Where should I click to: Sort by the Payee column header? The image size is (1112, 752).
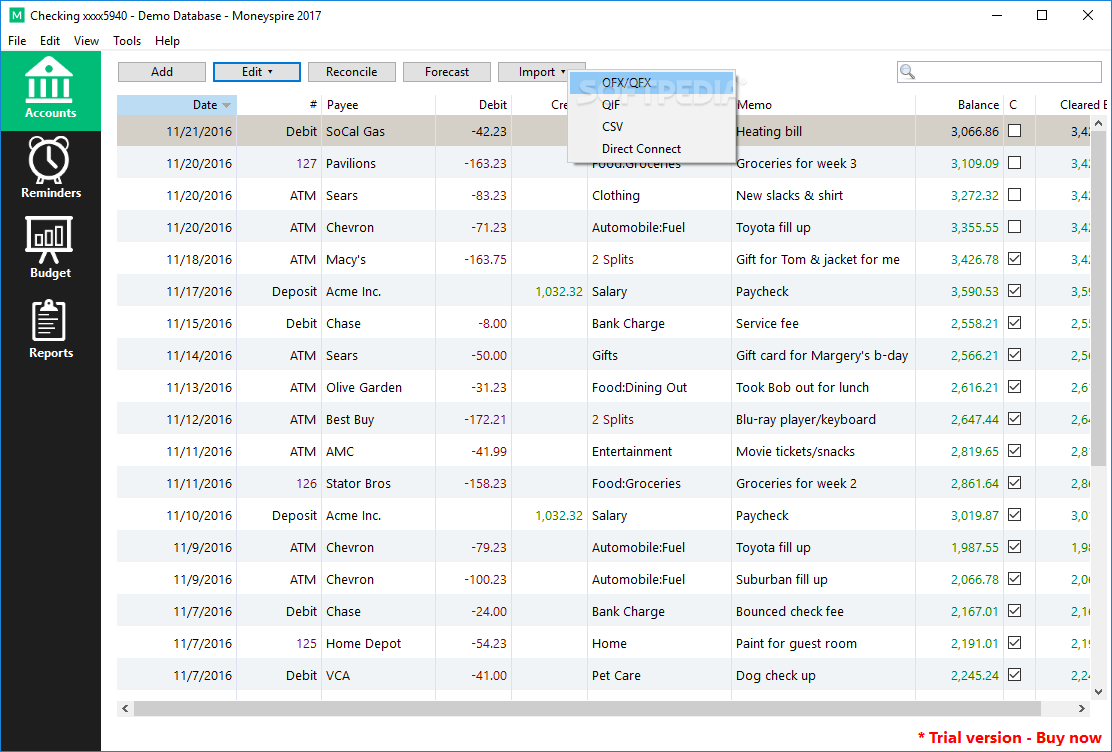(378, 105)
